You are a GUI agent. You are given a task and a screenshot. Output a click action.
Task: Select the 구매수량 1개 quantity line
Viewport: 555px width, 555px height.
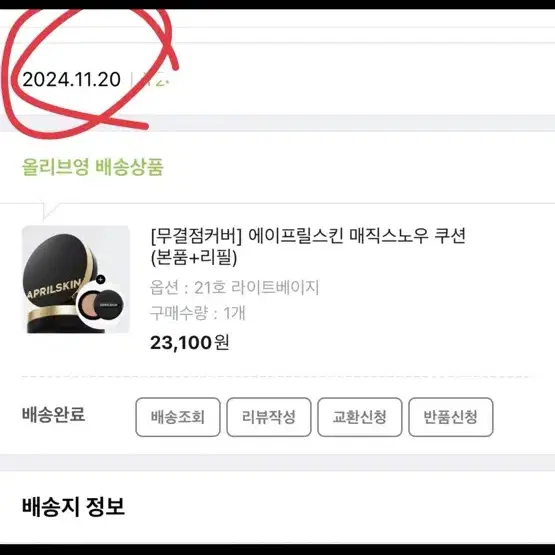pos(198,313)
